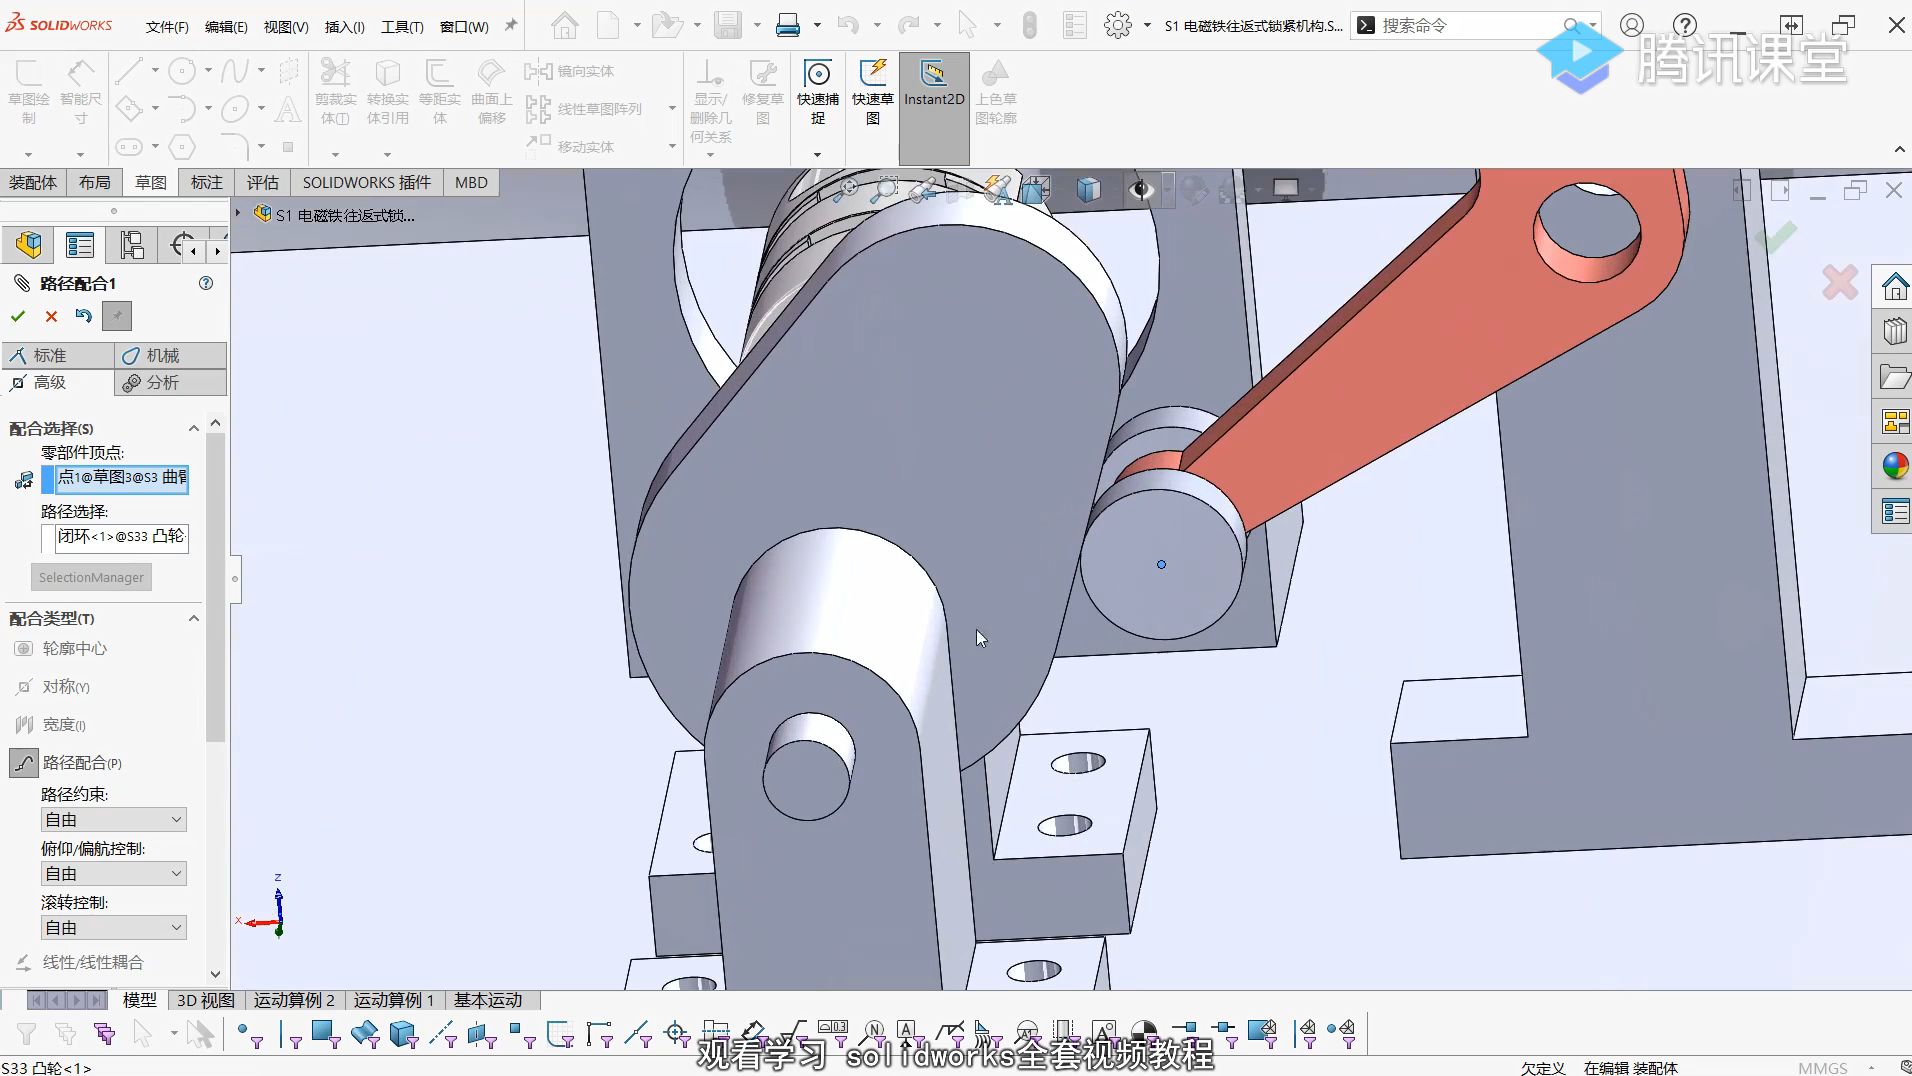
Task: Open the 工具(T) menu
Action: tap(402, 26)
